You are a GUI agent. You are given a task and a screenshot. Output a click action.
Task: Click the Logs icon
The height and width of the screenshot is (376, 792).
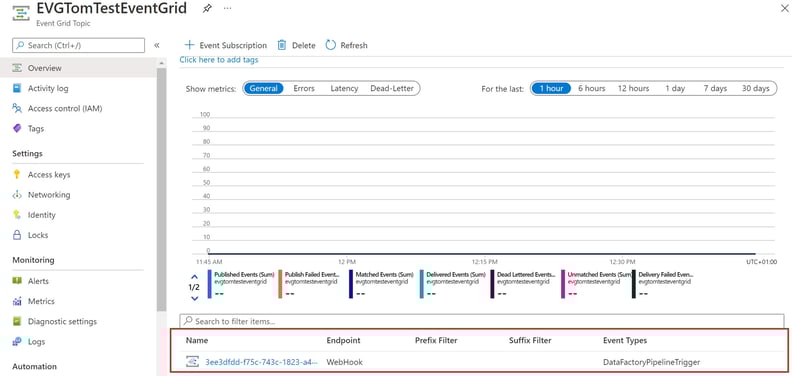click(x=17, y=342)
